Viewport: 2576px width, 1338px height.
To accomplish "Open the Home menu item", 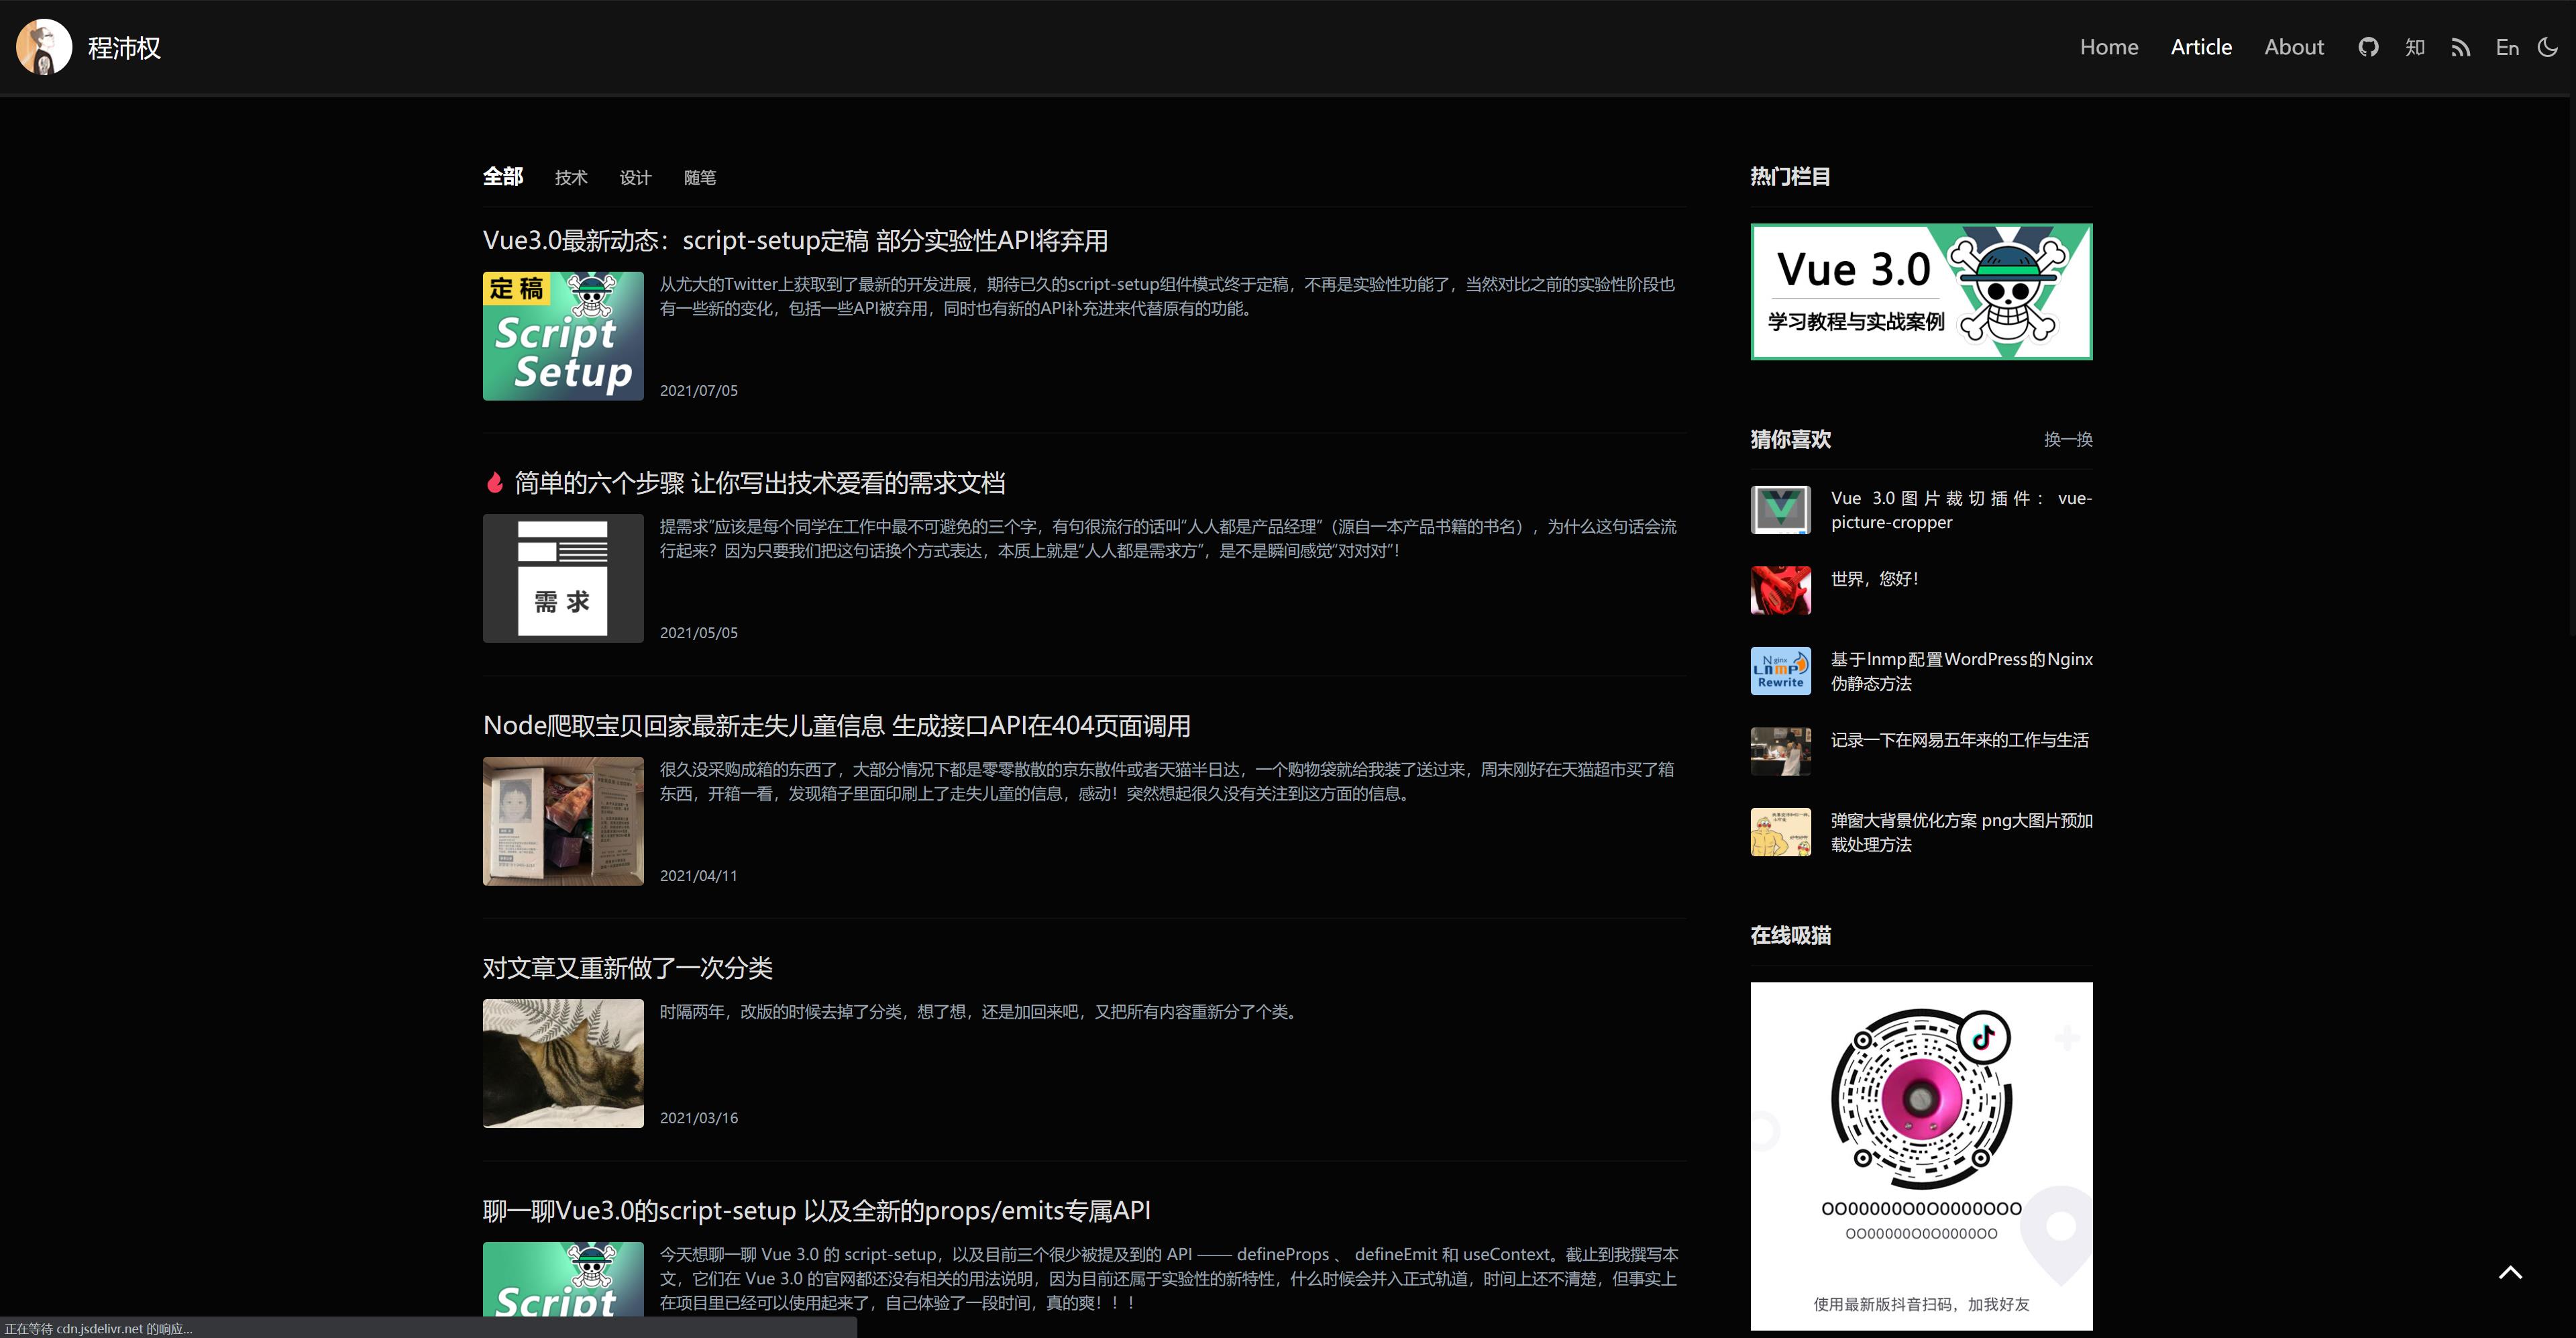I will tap(2109, 46).
